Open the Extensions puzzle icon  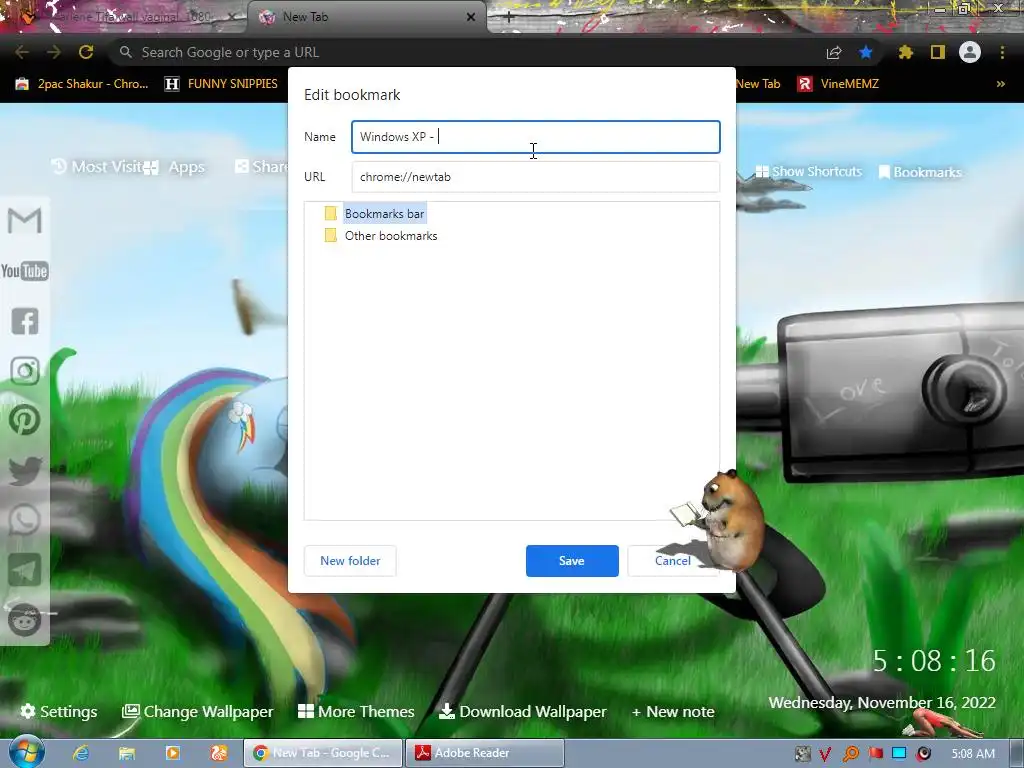click(x=905, y=52)
